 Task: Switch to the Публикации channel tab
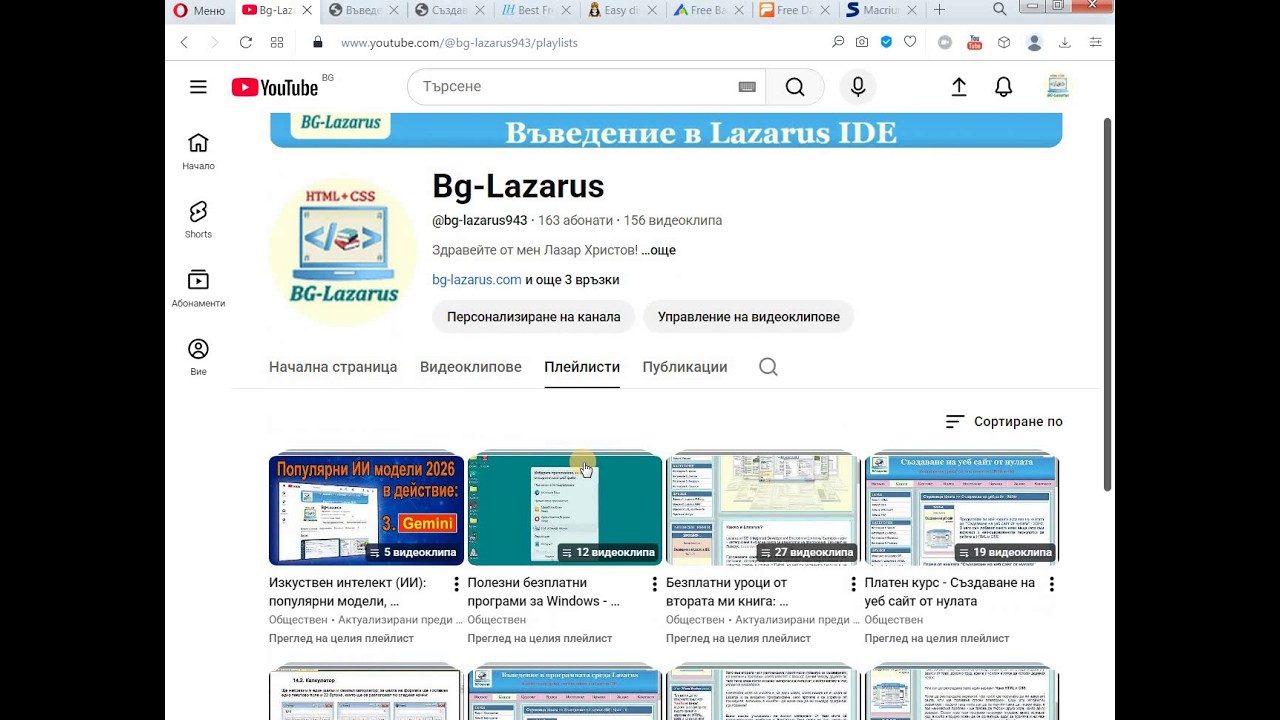pyautogui.click(x=685, y=367)
